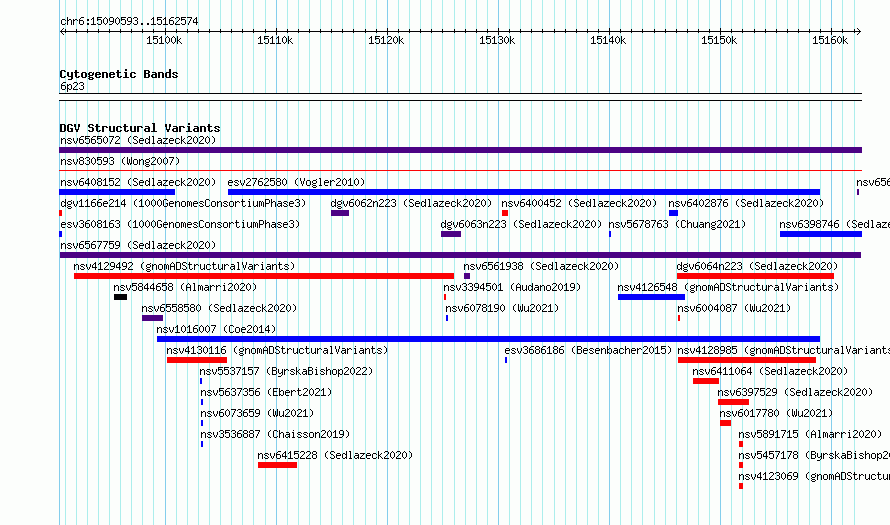Open the esv3608163 label link

[180, 224]
